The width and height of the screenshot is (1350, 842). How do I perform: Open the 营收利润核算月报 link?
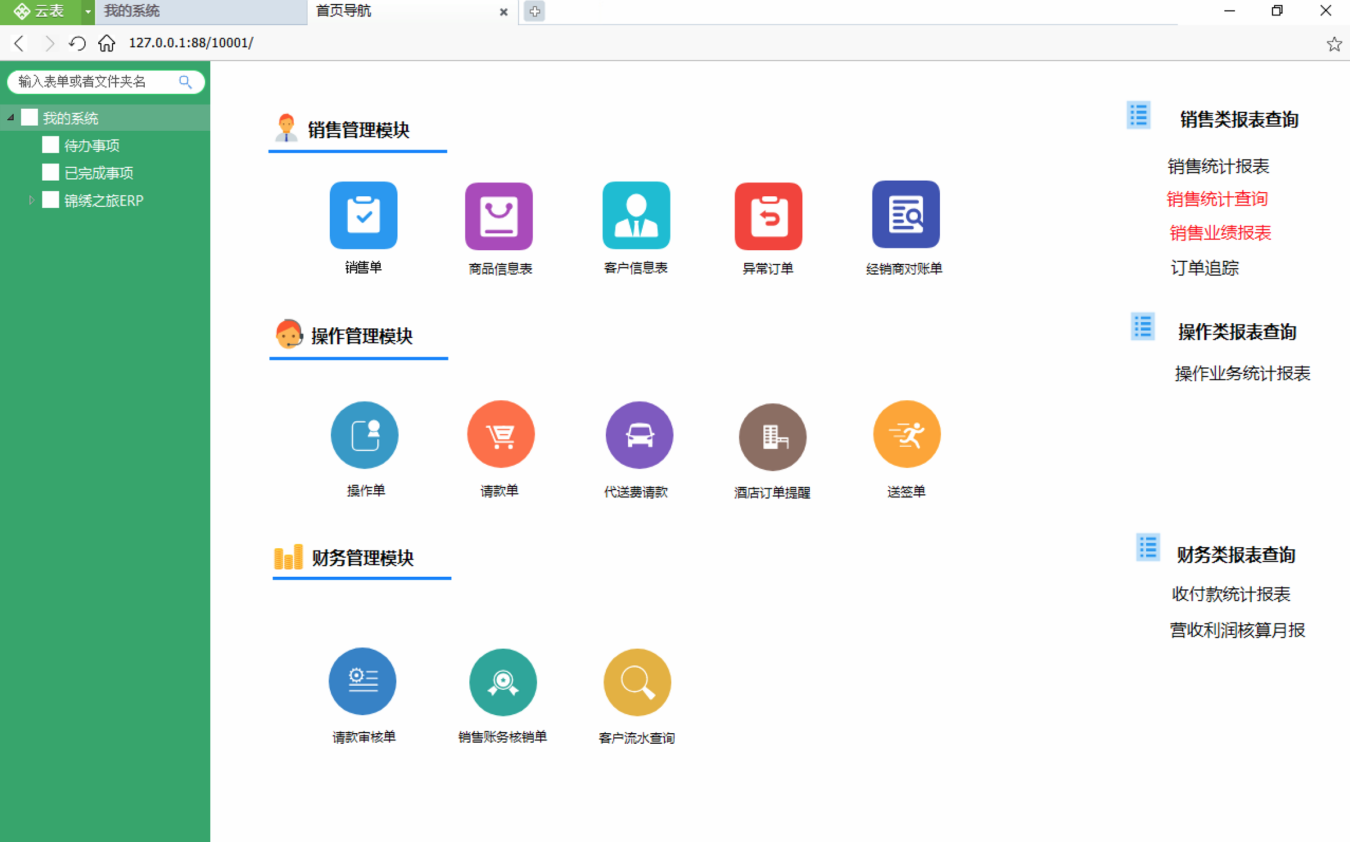click(x=1238, y=631)
